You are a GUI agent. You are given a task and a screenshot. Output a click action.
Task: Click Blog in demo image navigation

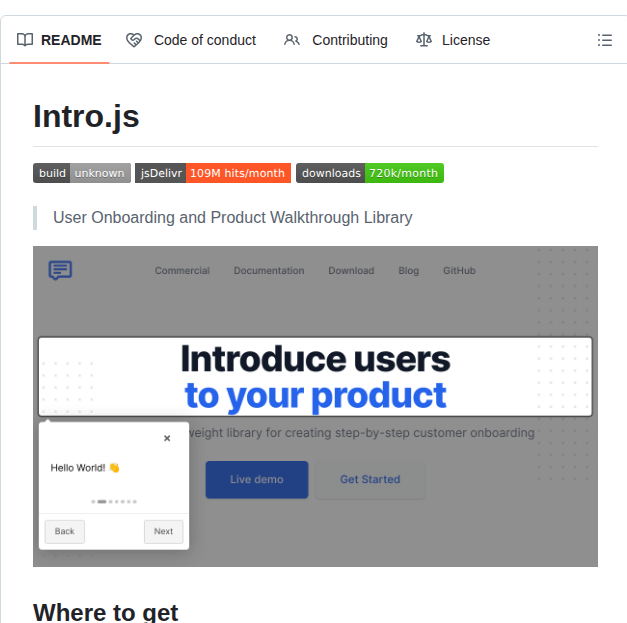coord(409,271)
